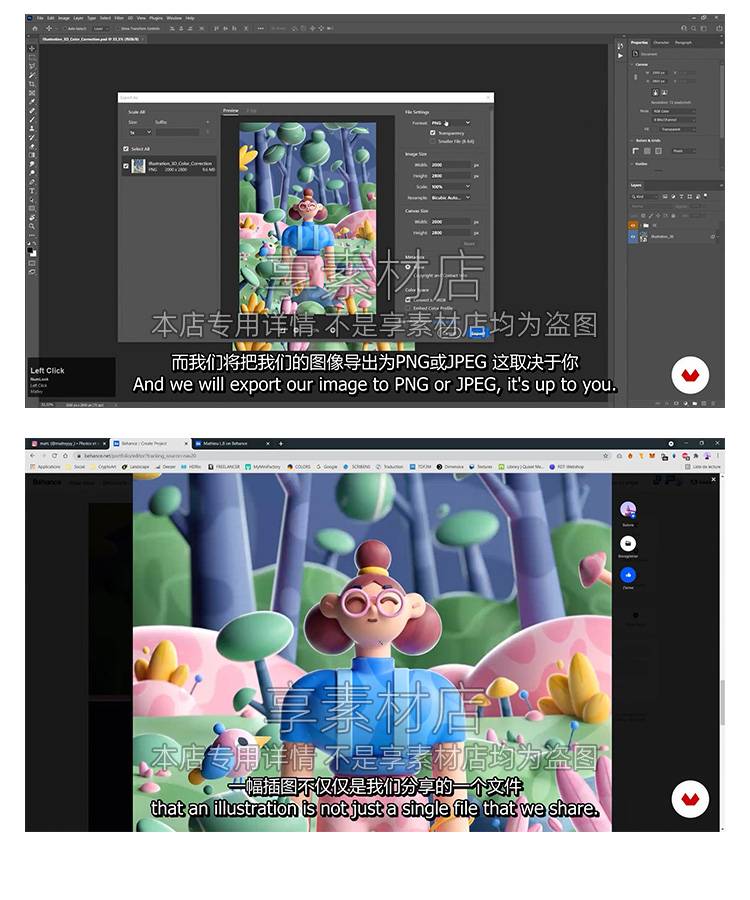Select the Zoom tool in Photoshop toolbar
Screen dimensions: 750x900
tap(32, 226)
